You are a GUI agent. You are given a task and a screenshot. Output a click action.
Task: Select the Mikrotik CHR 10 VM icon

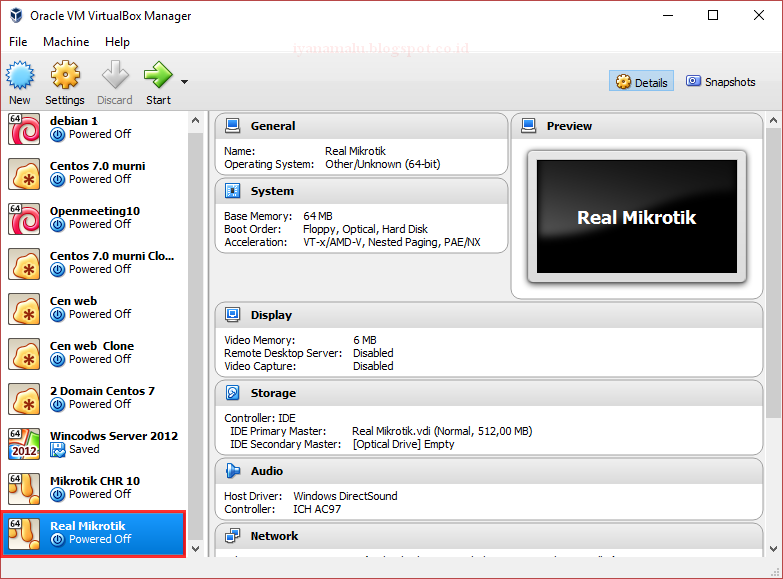(x=24, y=489)
